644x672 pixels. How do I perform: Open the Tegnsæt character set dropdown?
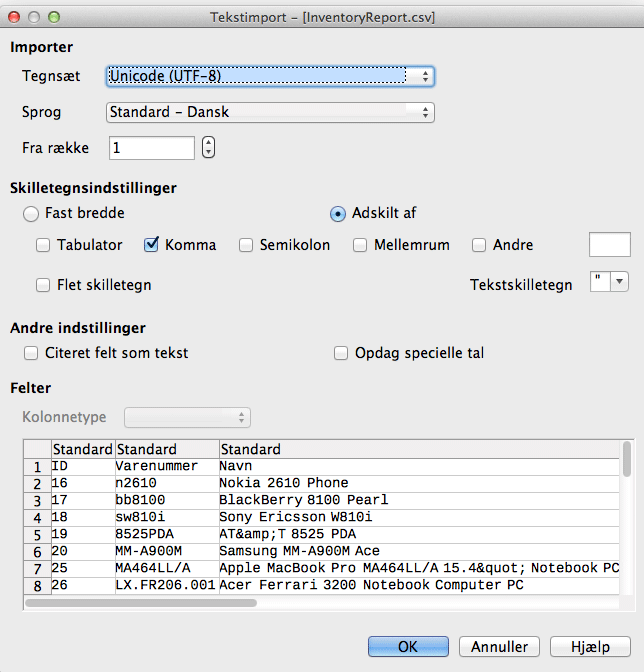270,76
